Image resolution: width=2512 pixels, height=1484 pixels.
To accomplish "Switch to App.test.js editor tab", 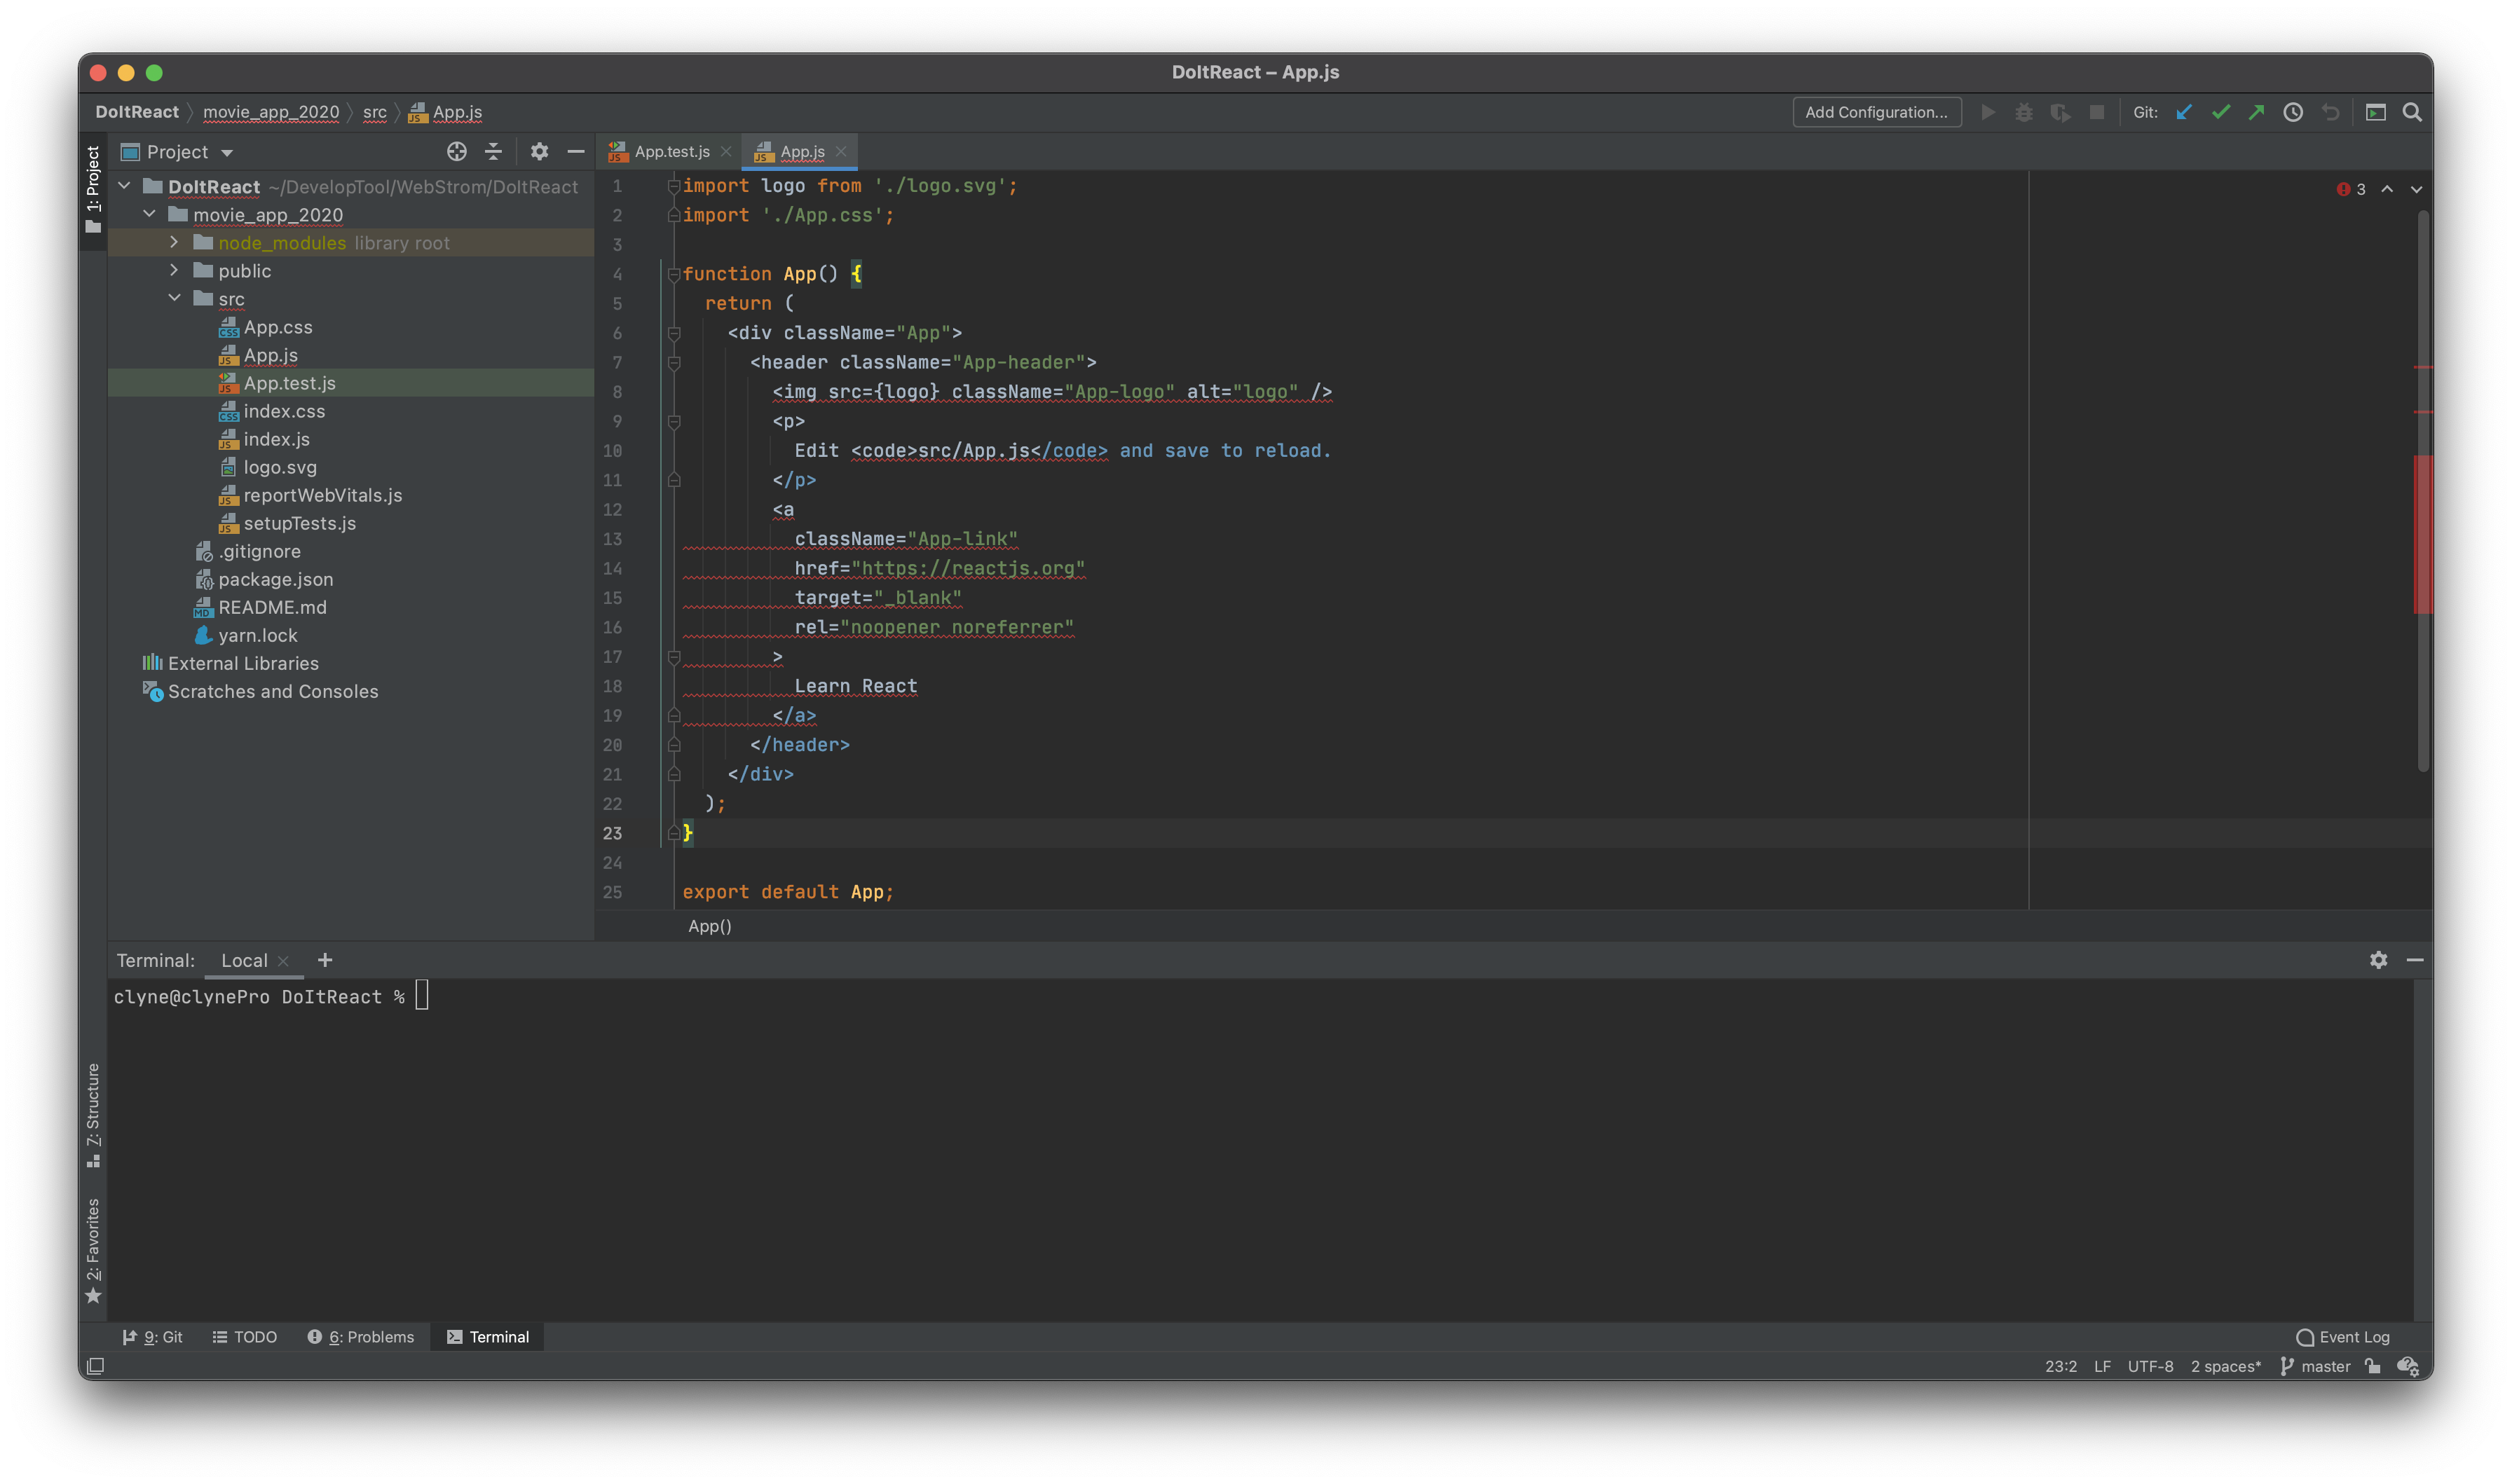I will pyautogui.click(x=671, y=152).
